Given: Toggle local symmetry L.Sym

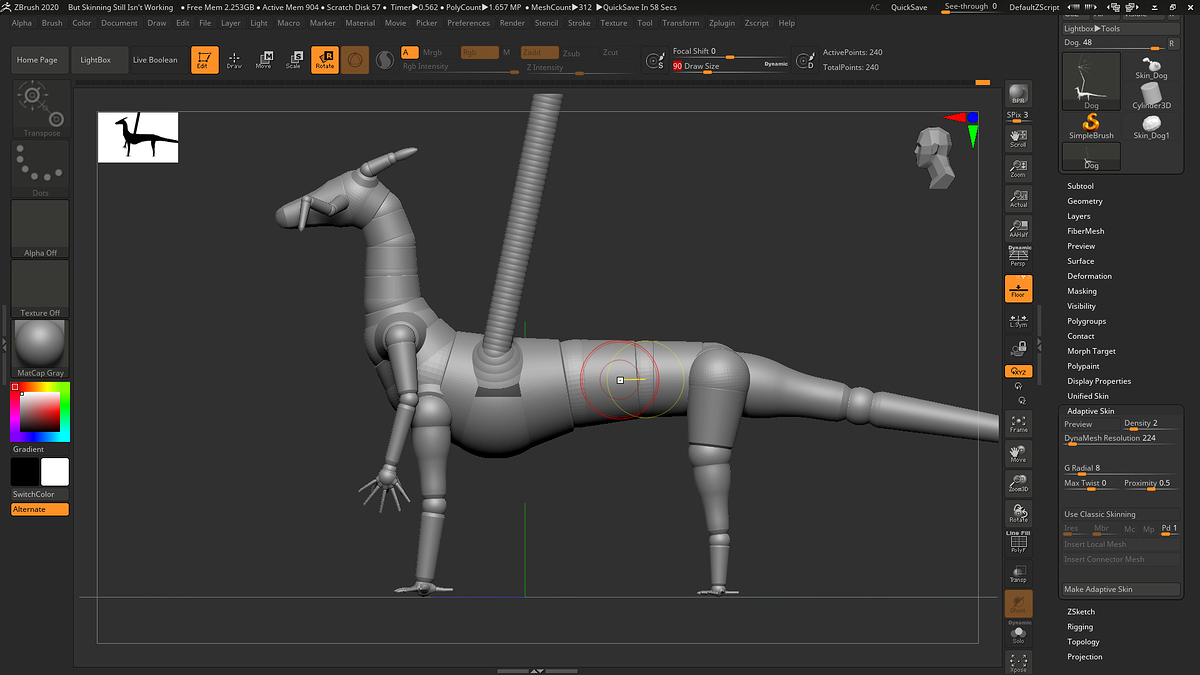Looking at the screenshot, I should [1018, 320].
